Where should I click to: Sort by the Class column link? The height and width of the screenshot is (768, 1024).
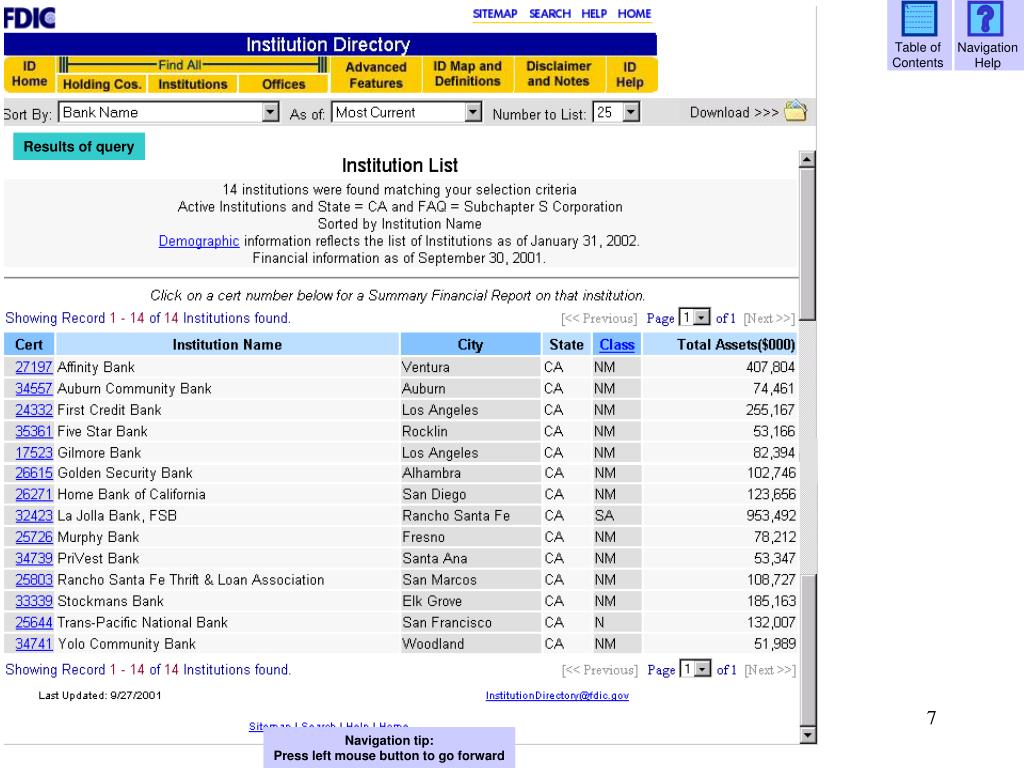pos(617,344)
